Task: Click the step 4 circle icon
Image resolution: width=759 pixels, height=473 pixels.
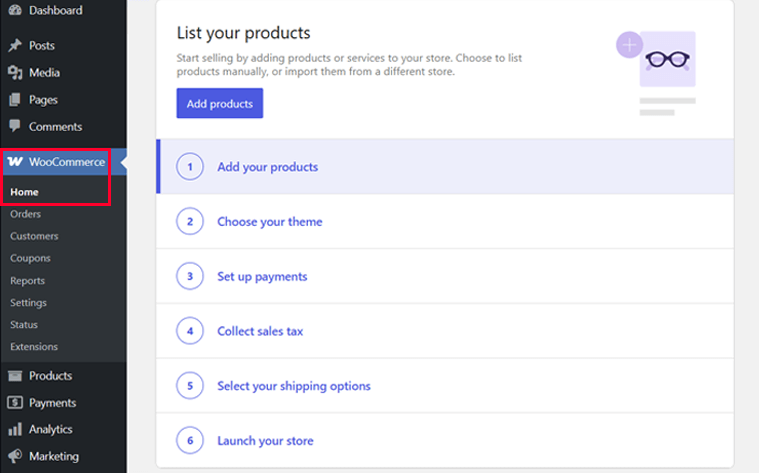Action: (190, 331)
